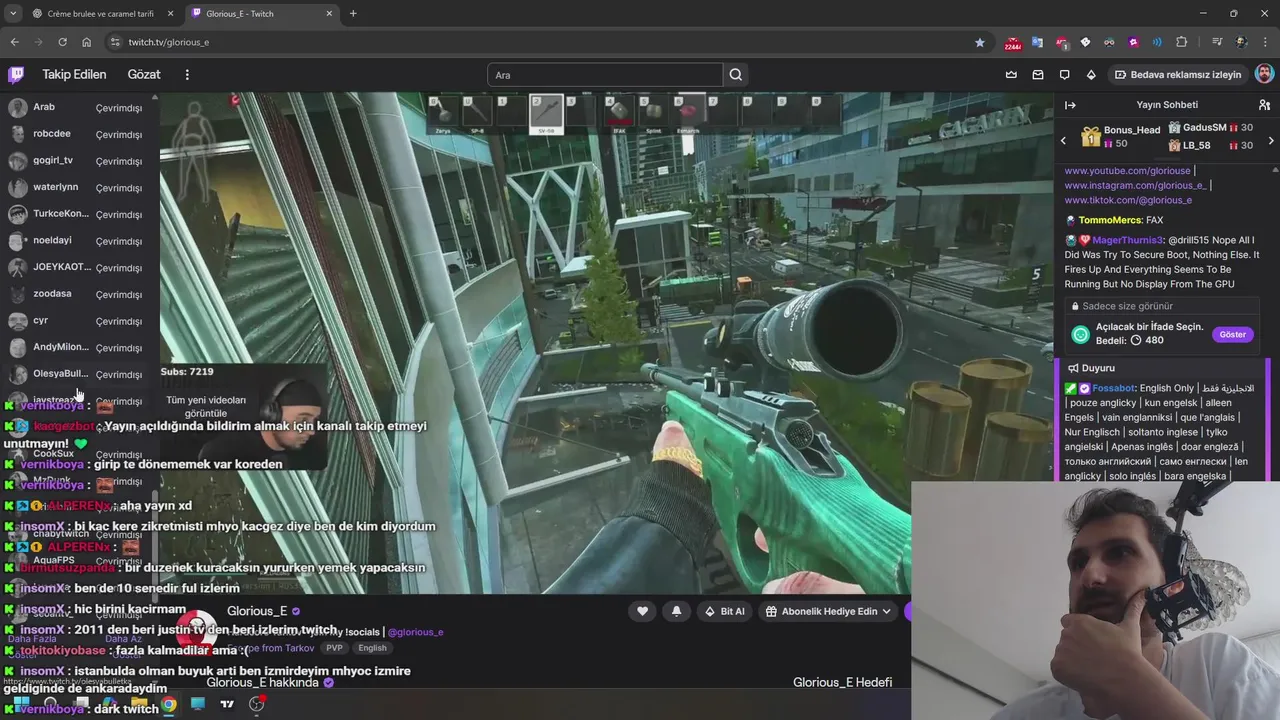Open the www.instagram.com/glorious_e_ link
Image resolution: width=1280 pixels, height=720 pixels.
[1134, 186]
